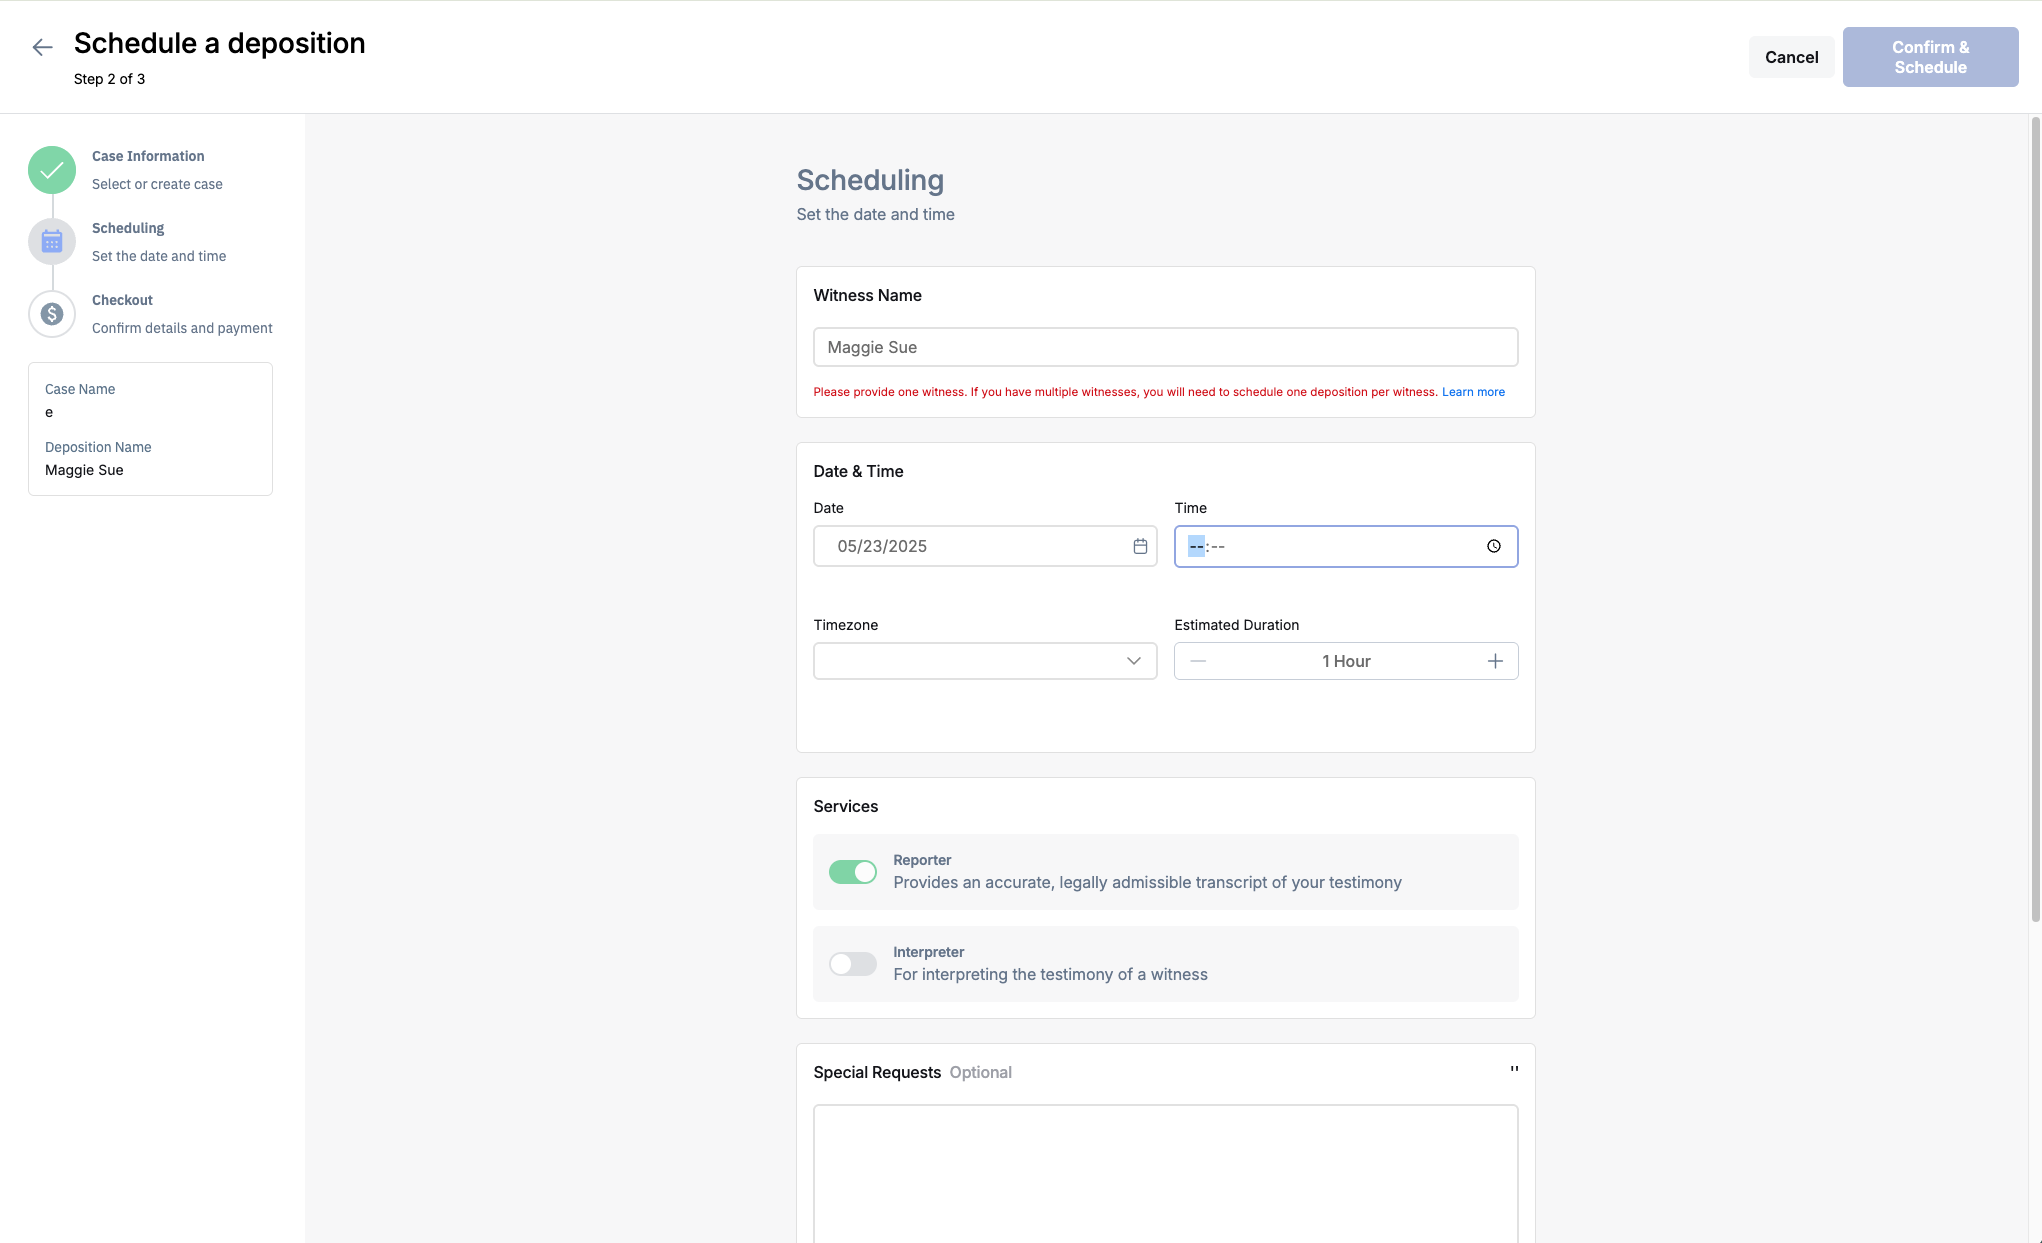Enable the Interpreter service toggle

[853, 964]
